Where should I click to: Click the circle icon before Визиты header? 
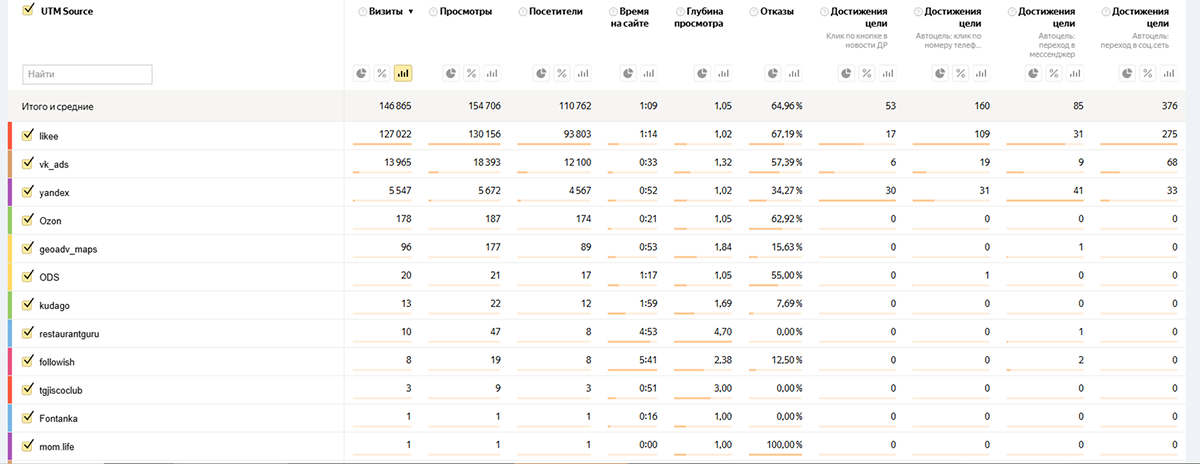(x=361, y=12)
